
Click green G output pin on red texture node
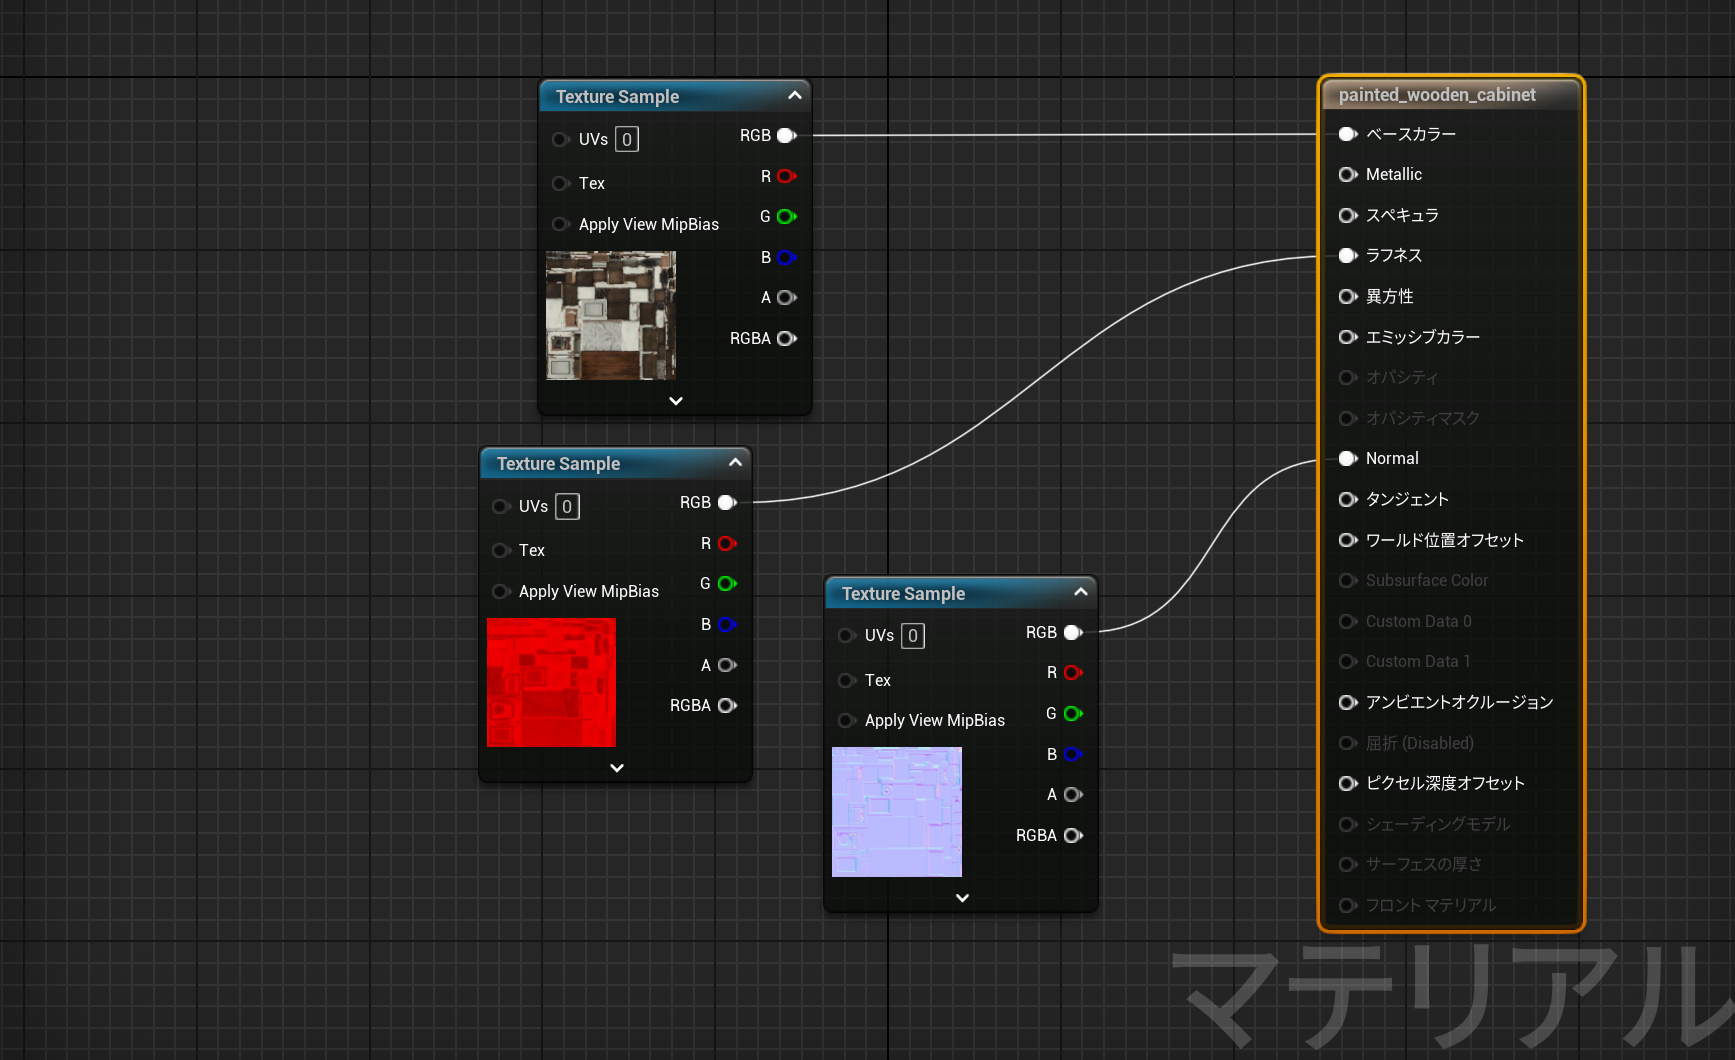click(x=727, y=584)
